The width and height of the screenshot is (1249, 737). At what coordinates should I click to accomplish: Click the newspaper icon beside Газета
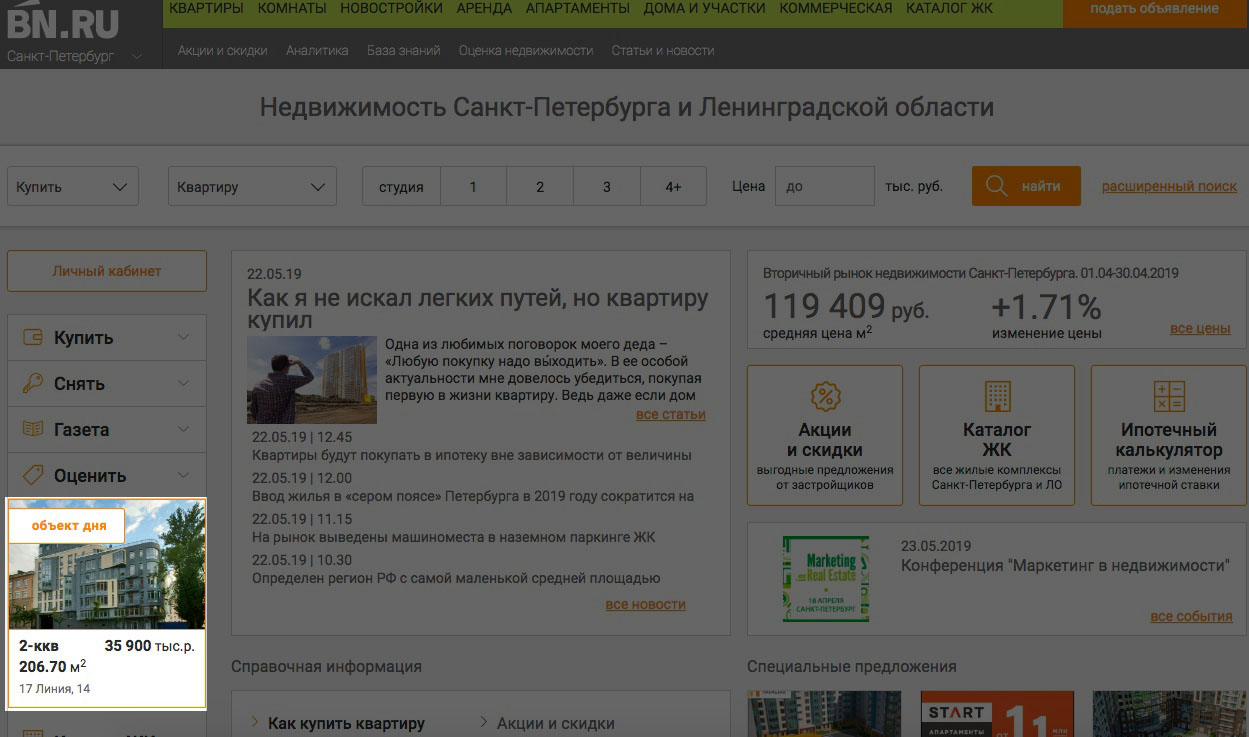(33, 430)
